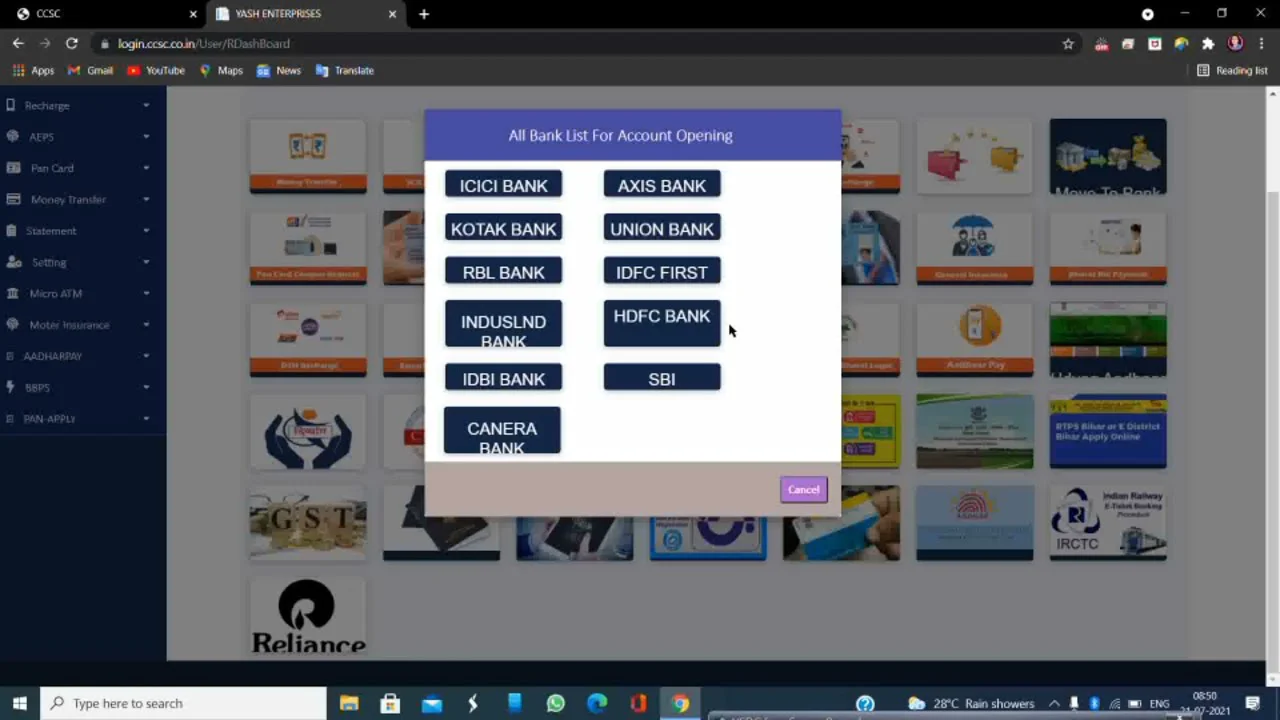Open the Apps bookmark shortcut
1280x720 pixels.
33,70
